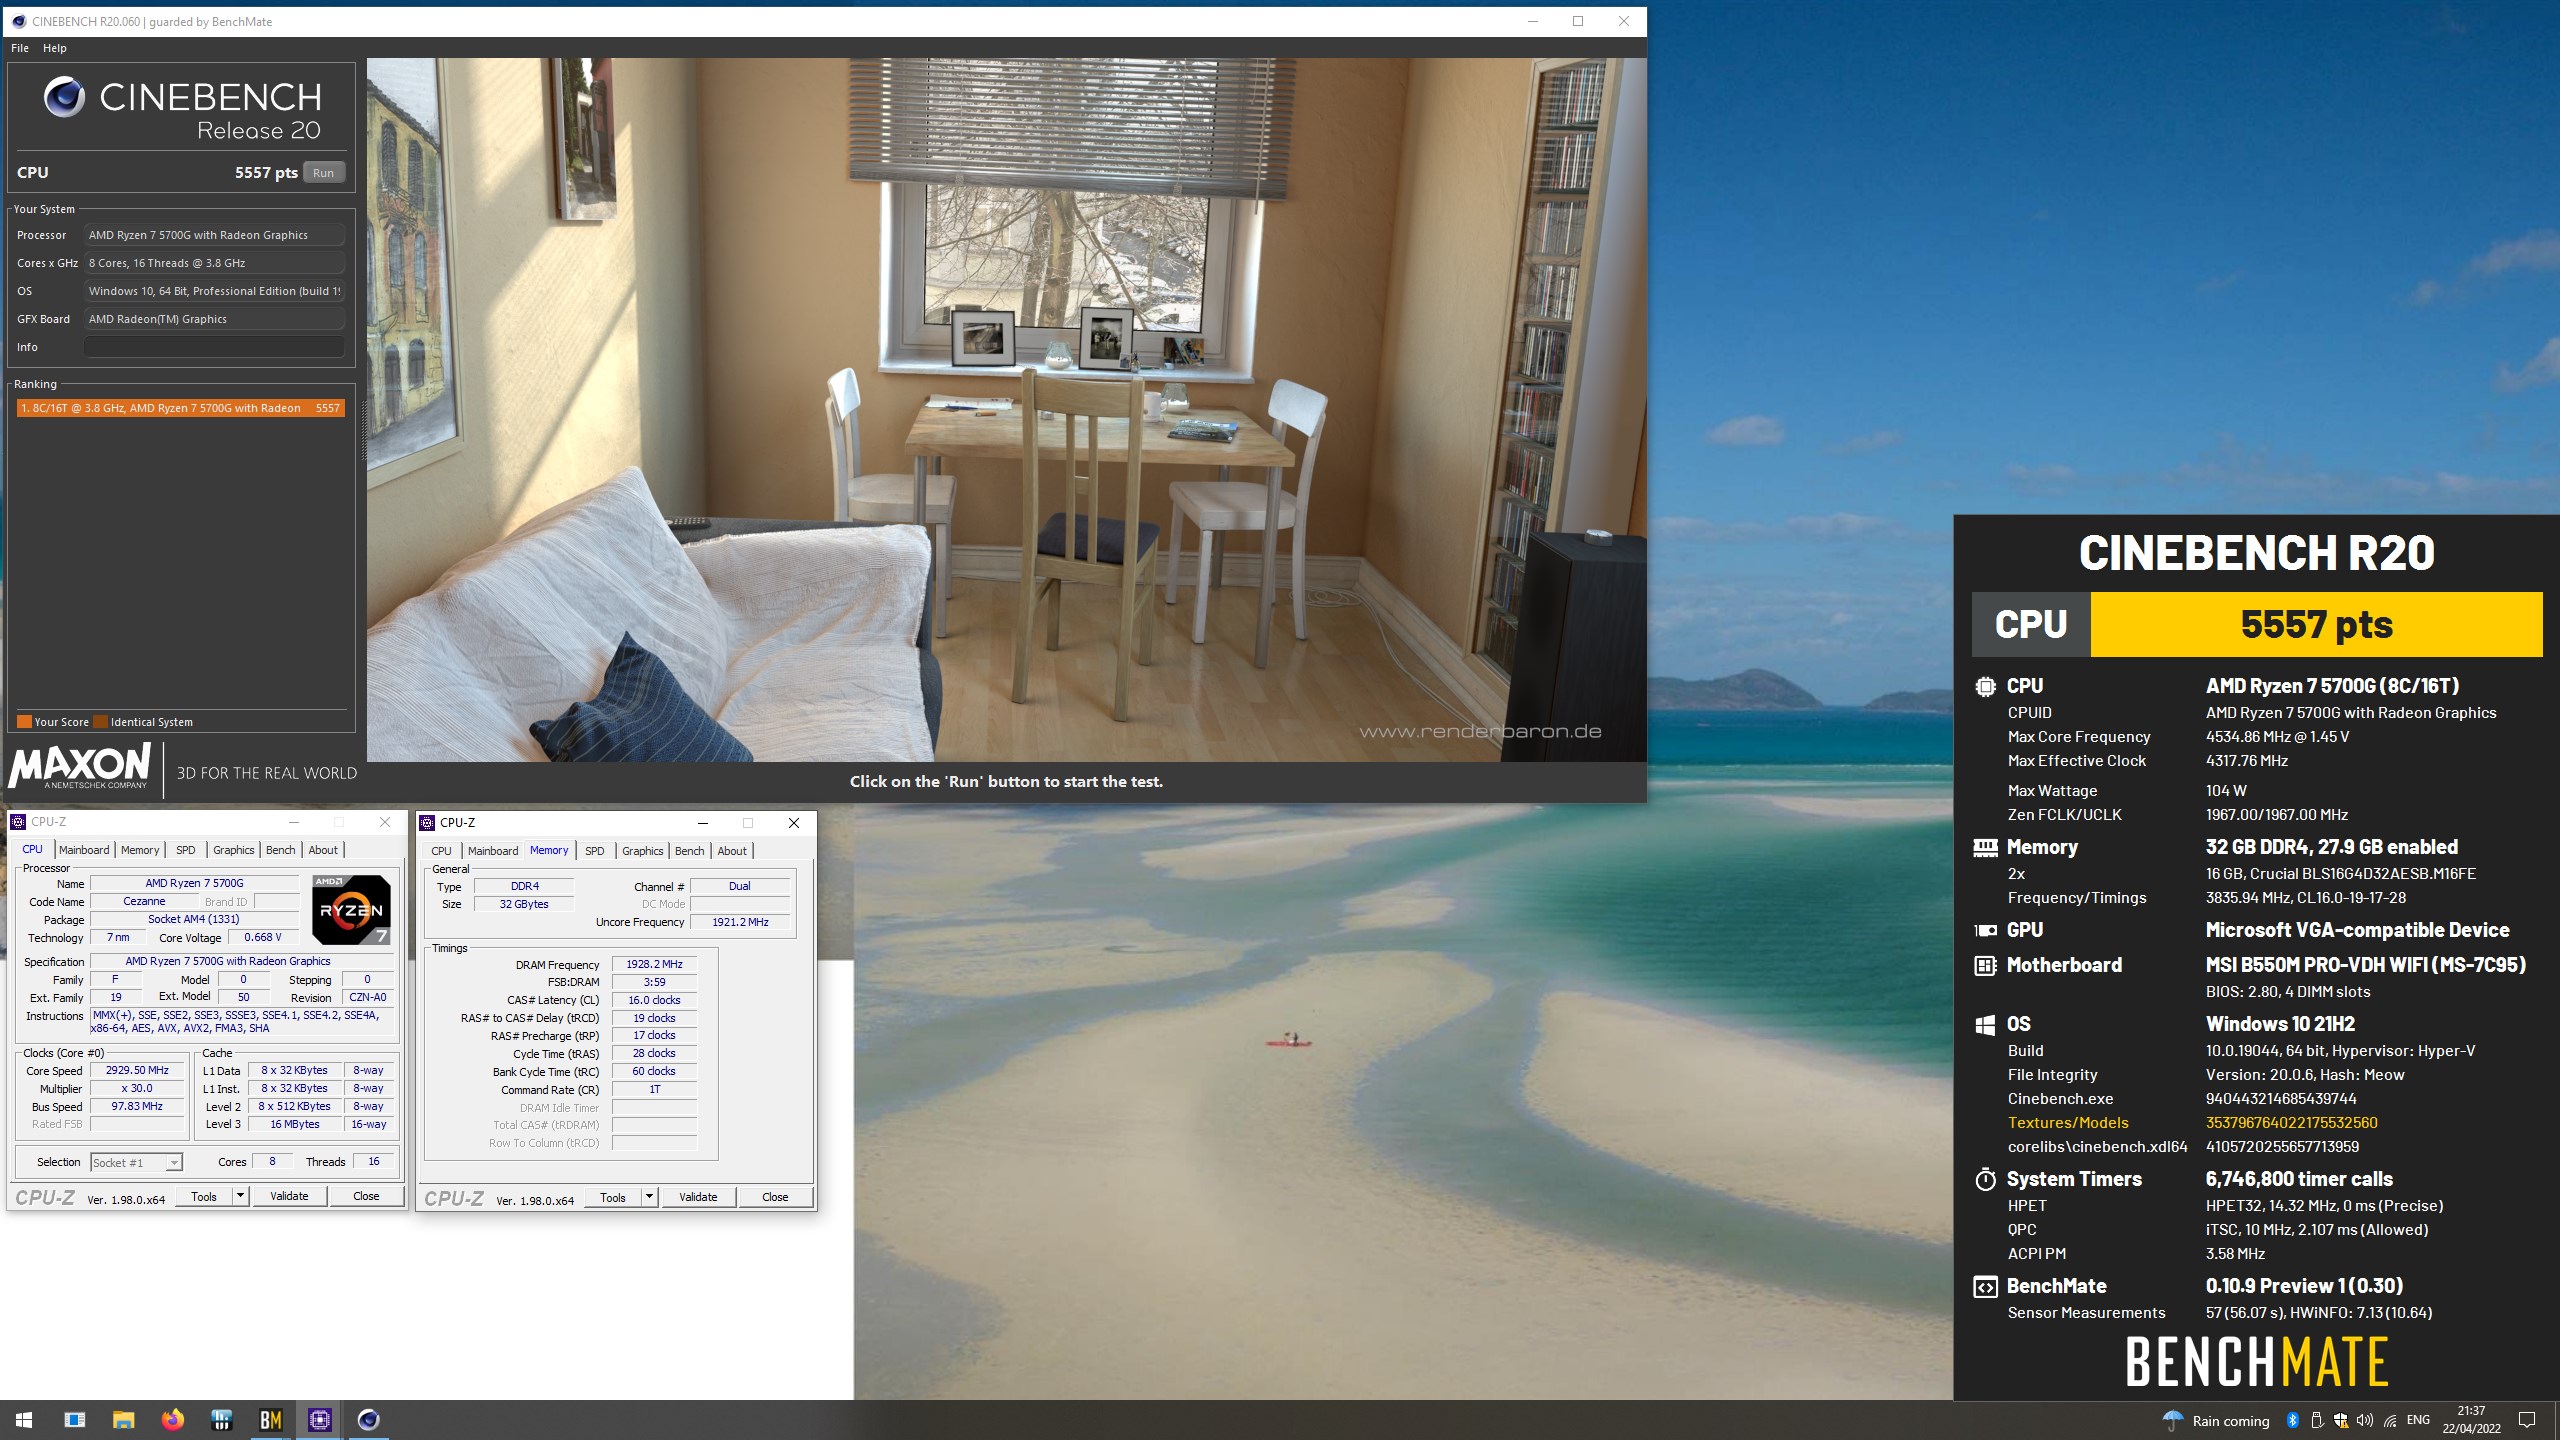
Task: Open Windows Security shield tray icon
Action: pyautogui.click(x=2341, y=1421)
